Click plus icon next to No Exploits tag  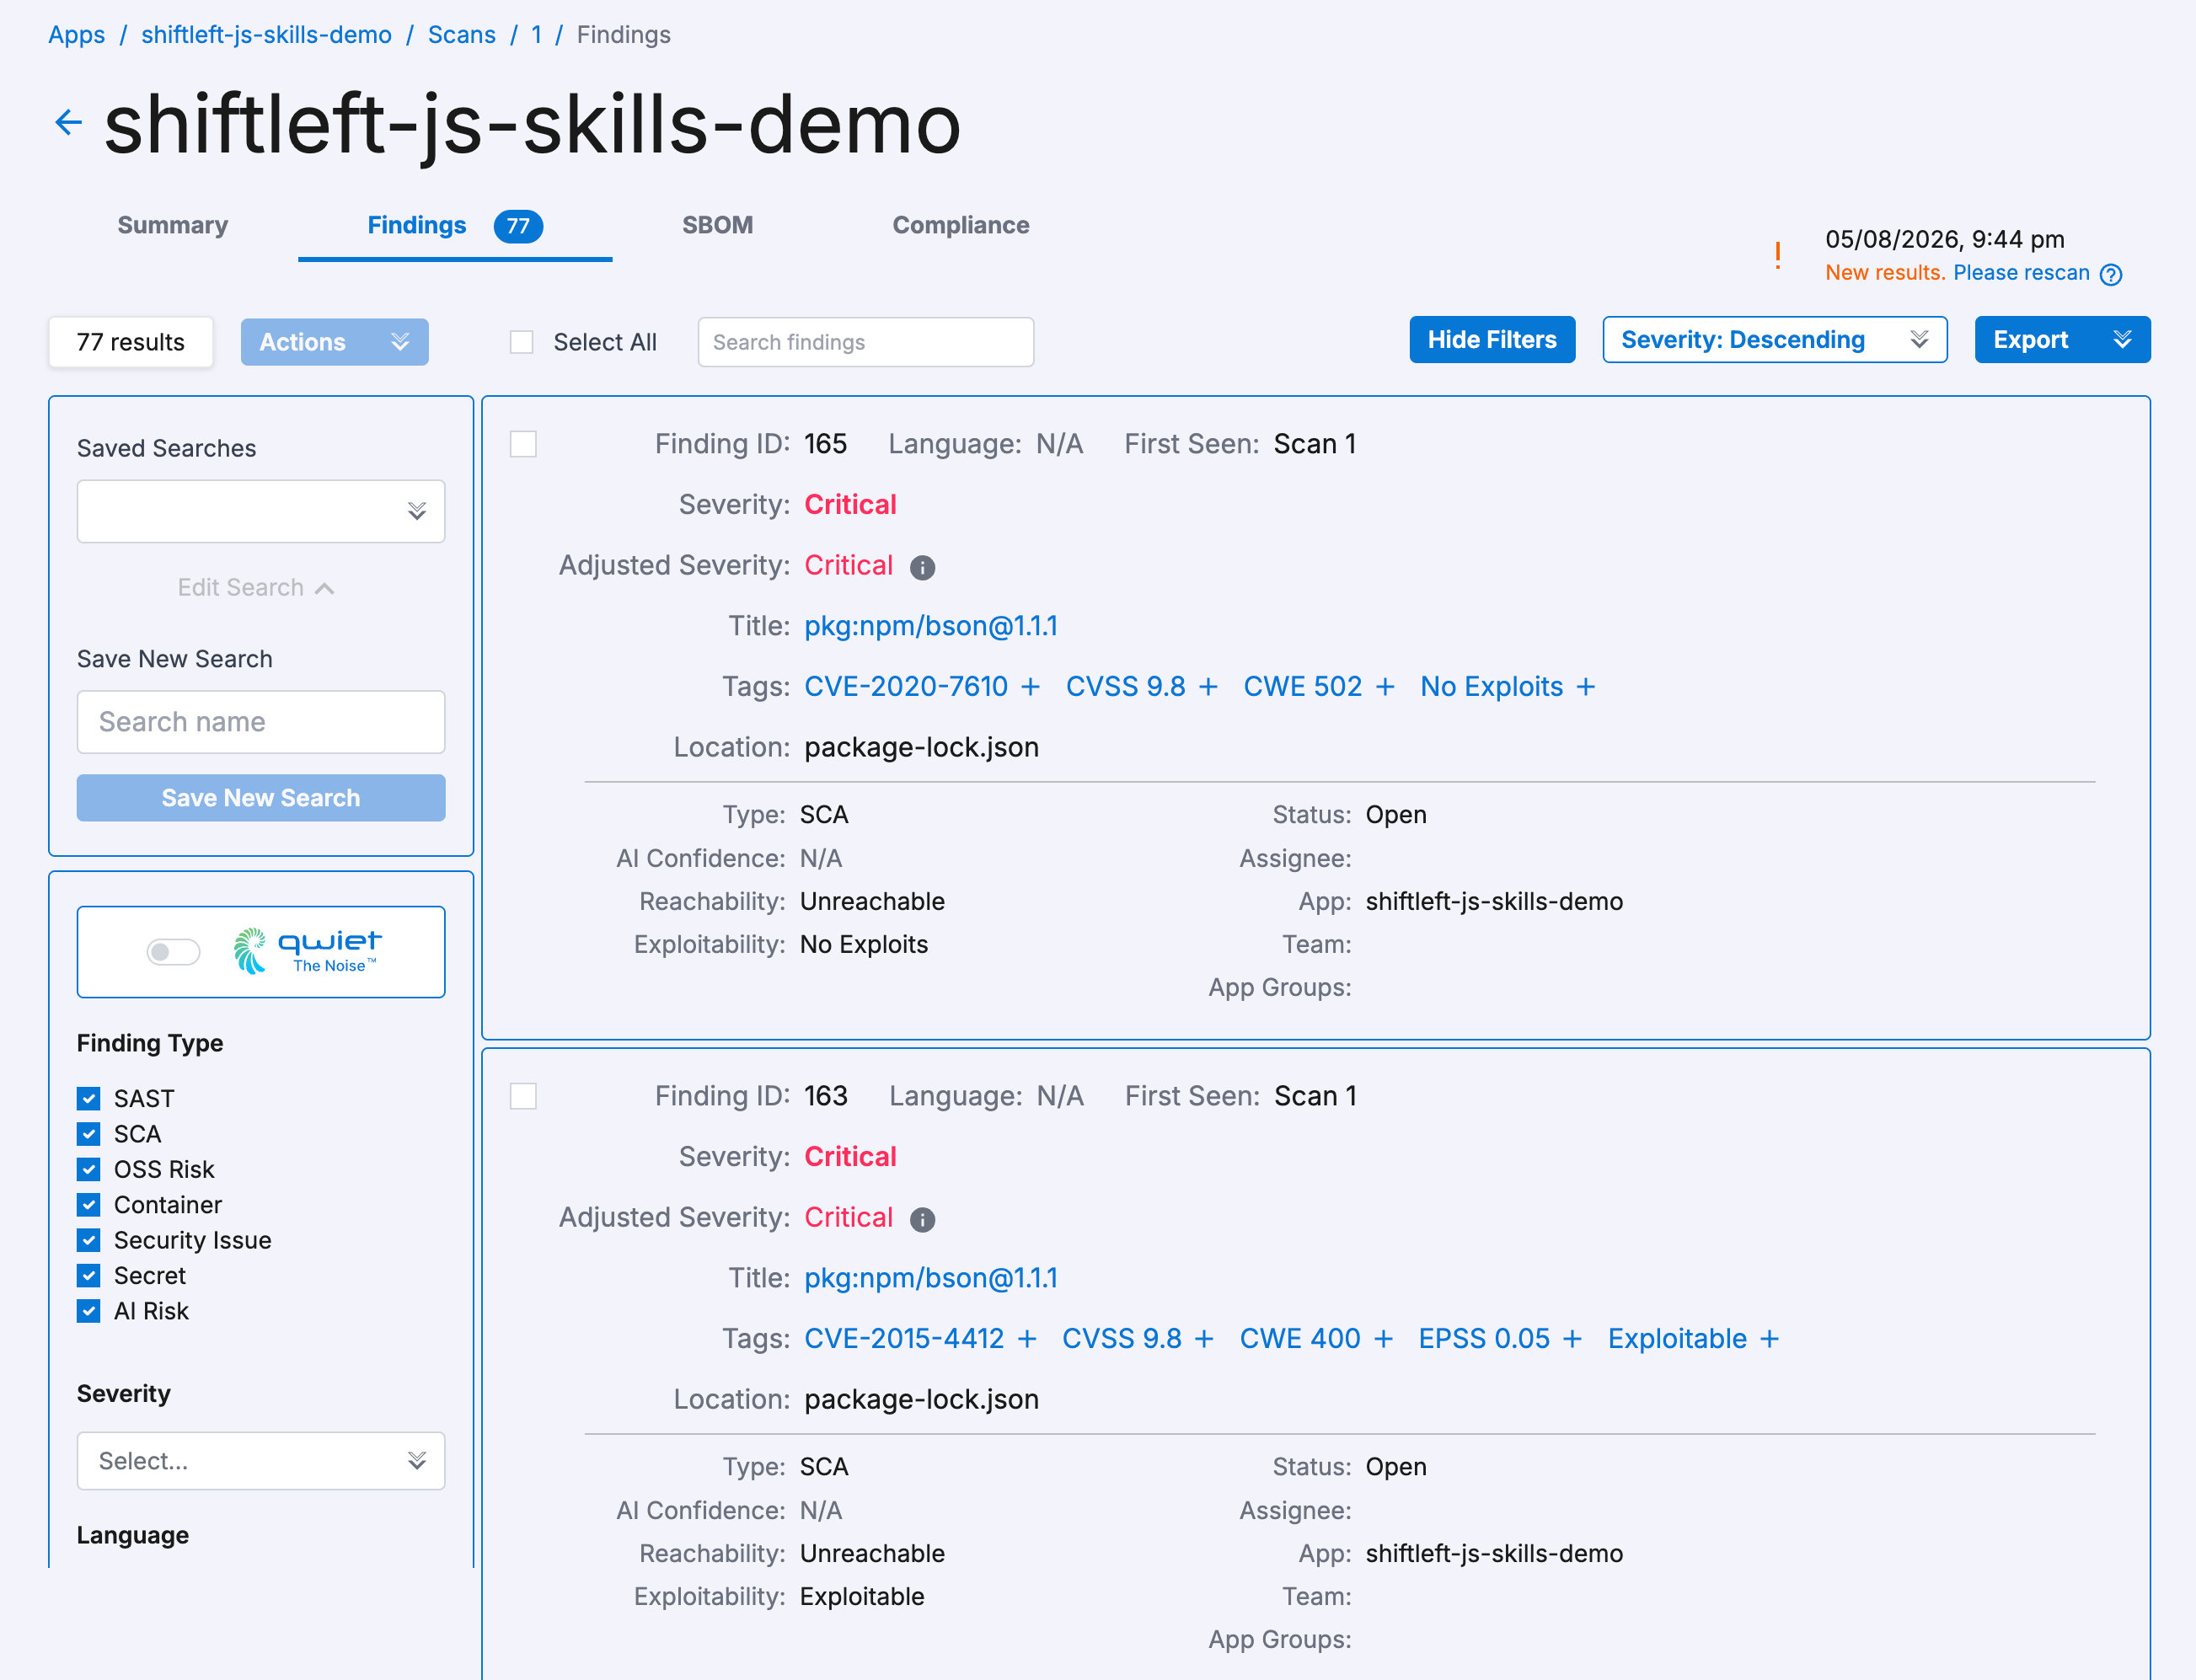tap(1586, 687)
